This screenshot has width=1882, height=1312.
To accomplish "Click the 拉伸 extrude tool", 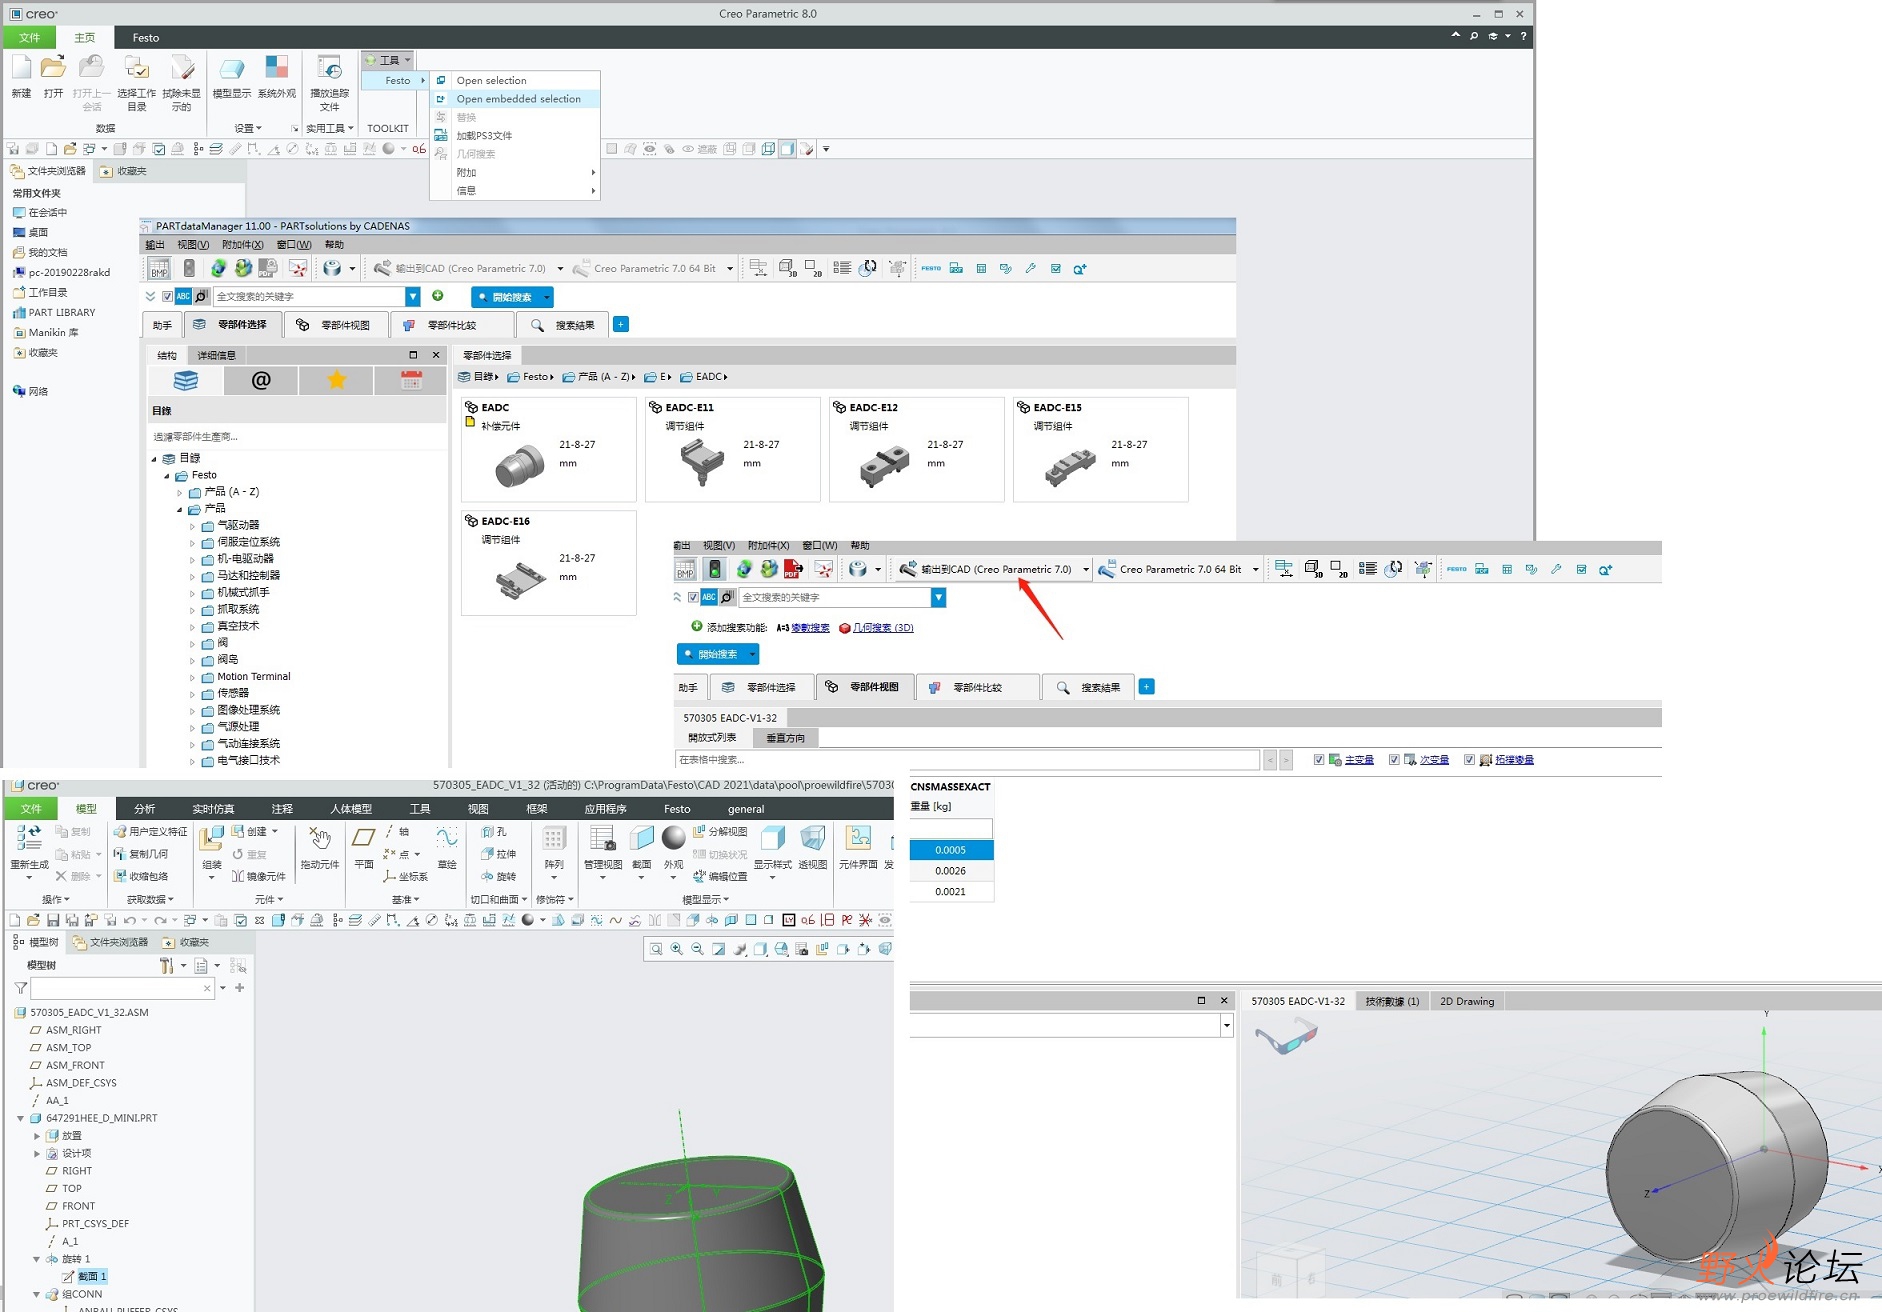I will point(499,854).
